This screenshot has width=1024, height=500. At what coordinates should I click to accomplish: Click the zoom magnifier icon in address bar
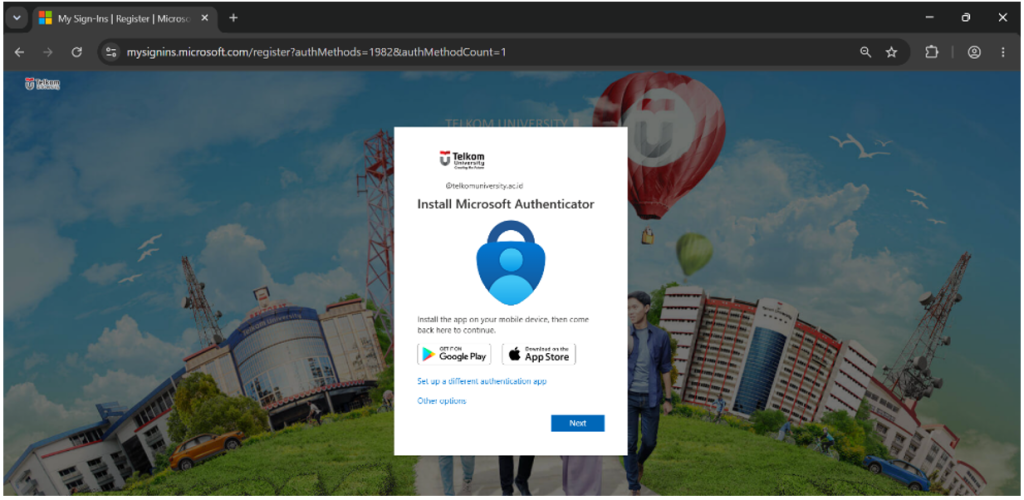click(x=865, y=52)
